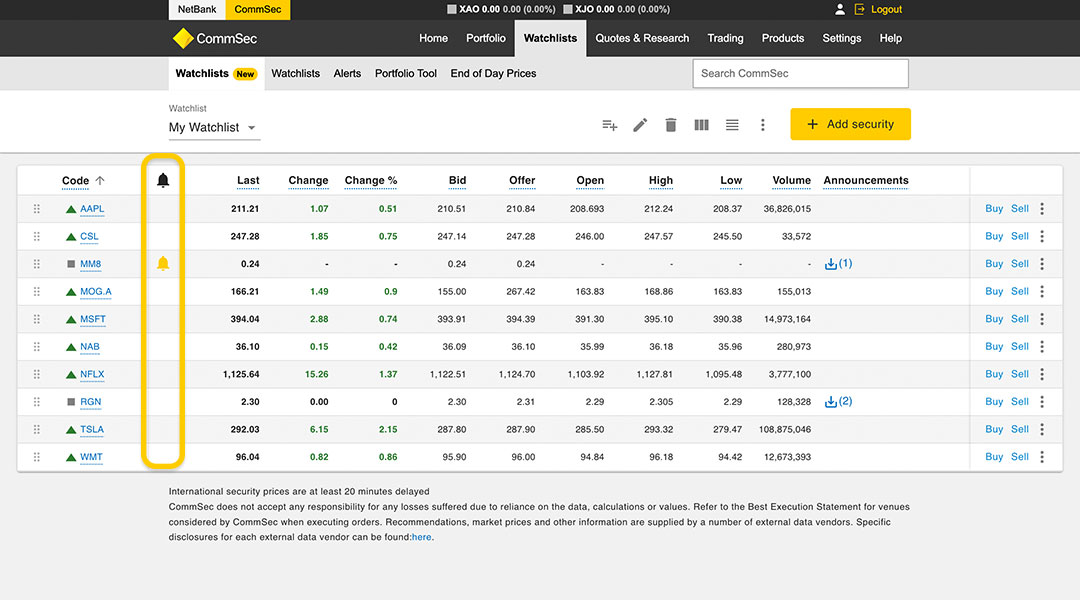Open the Products menu
Viewport: 1080px width, 600px height.
[782, 38]
